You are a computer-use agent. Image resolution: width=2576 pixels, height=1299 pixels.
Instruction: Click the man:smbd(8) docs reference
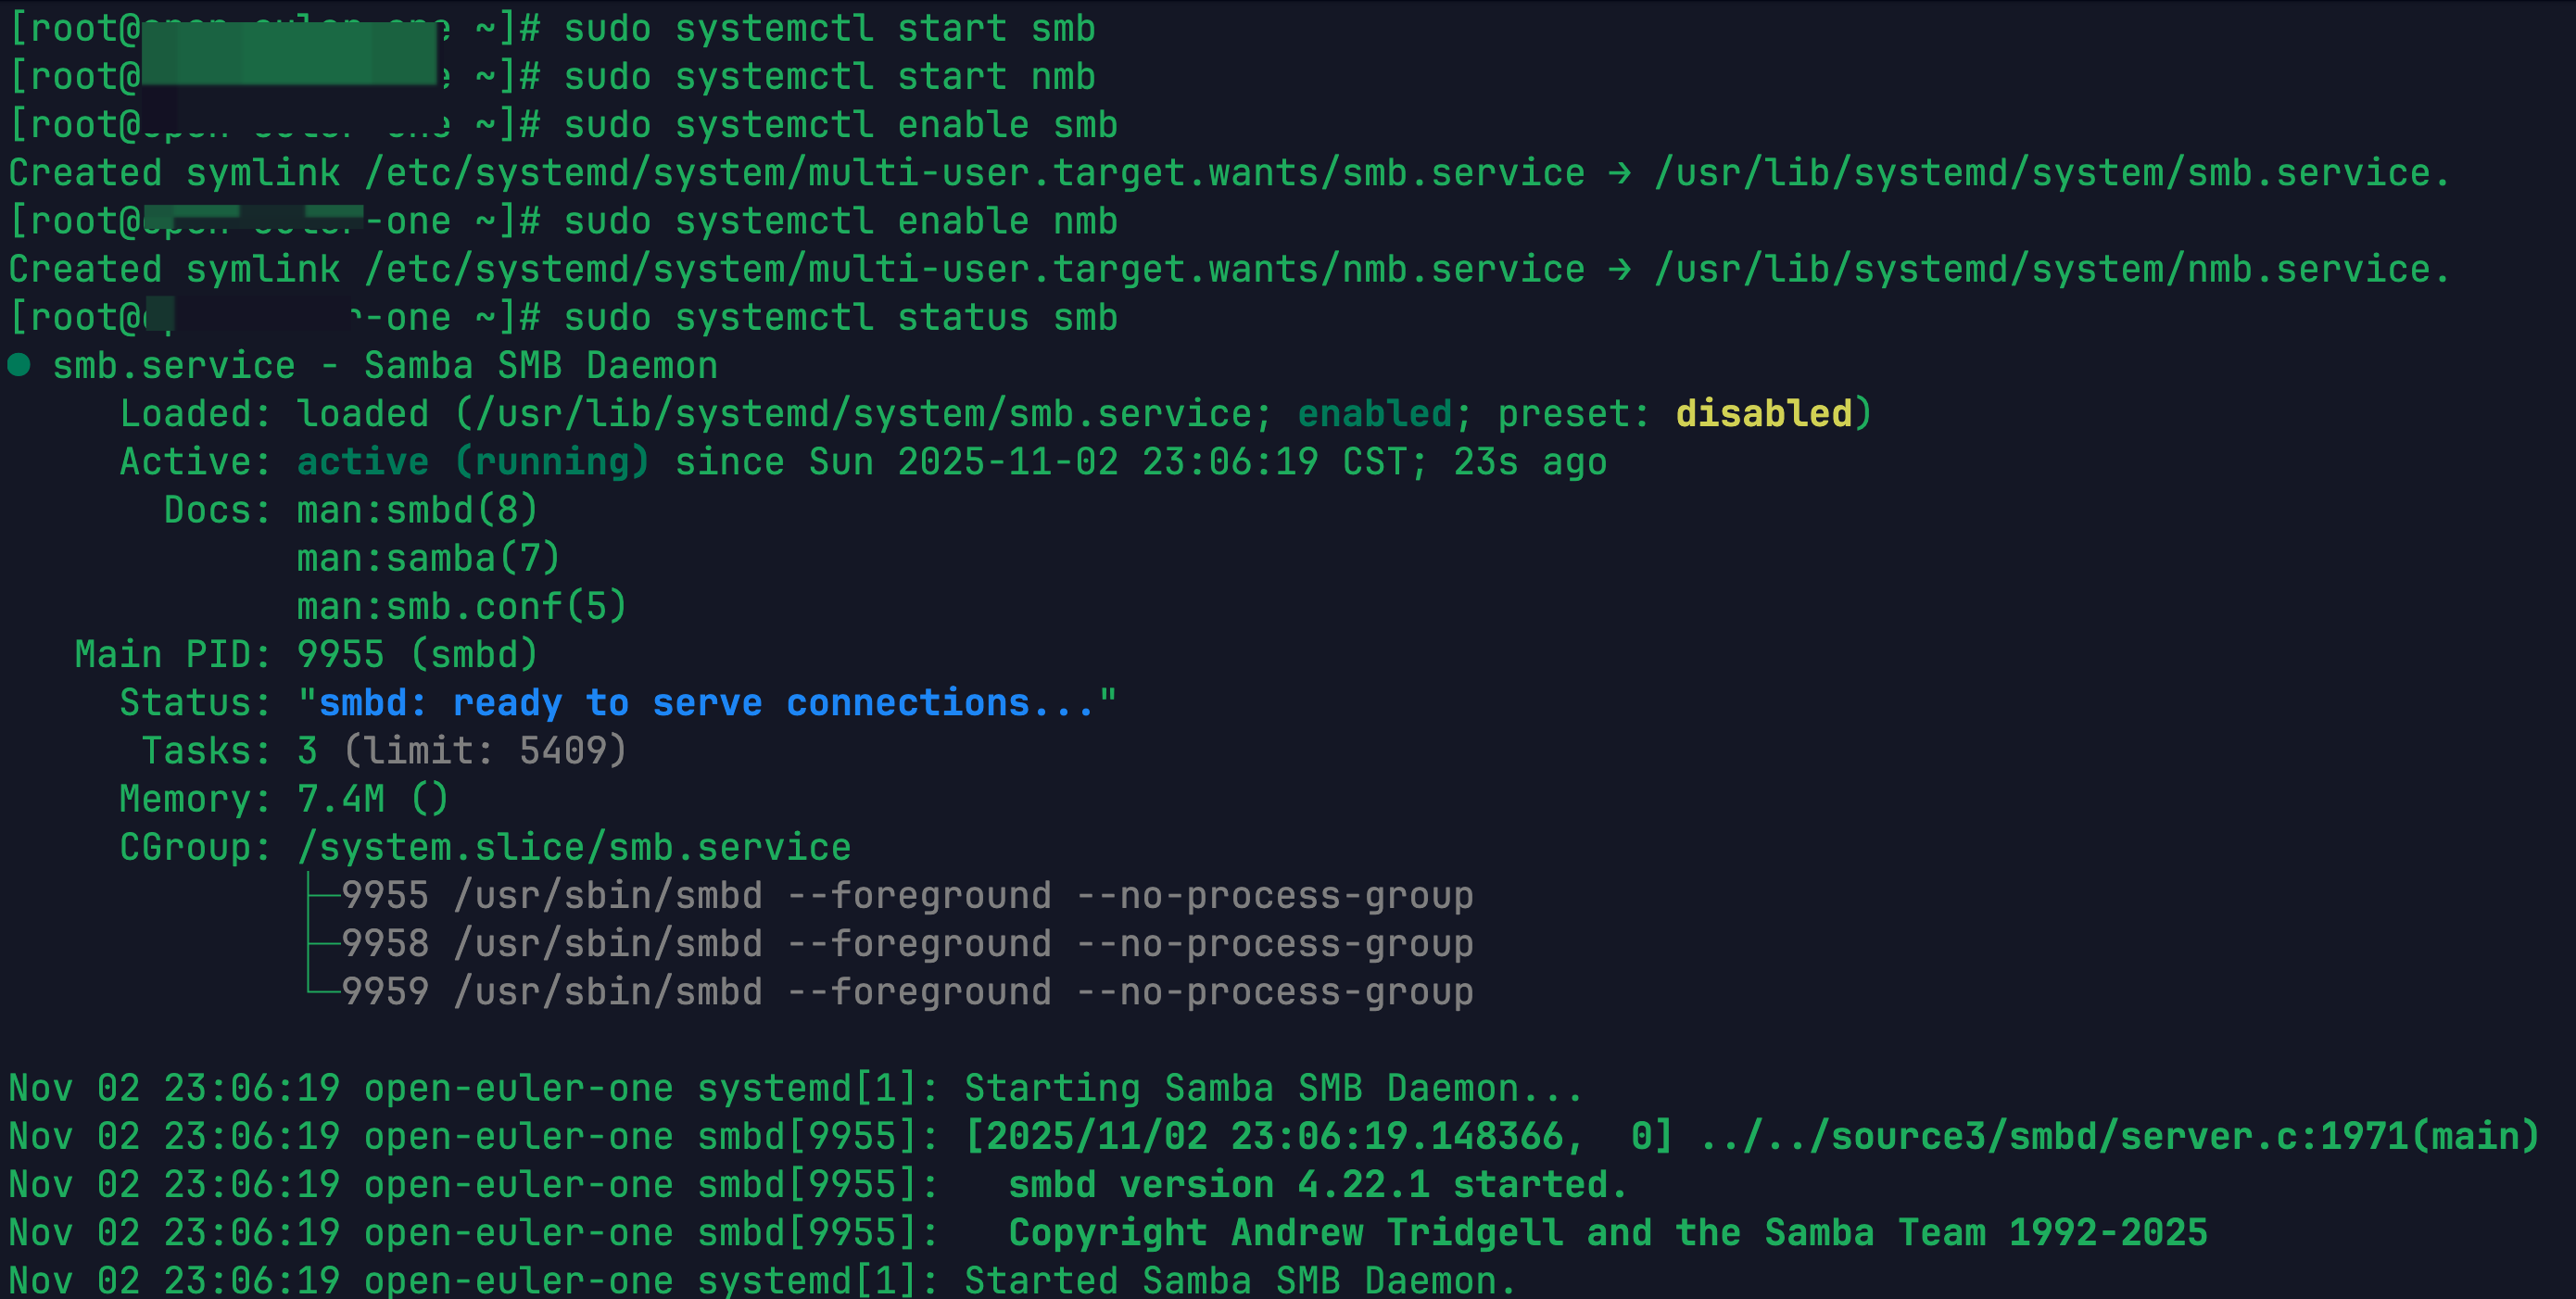(x=417, y=510)
